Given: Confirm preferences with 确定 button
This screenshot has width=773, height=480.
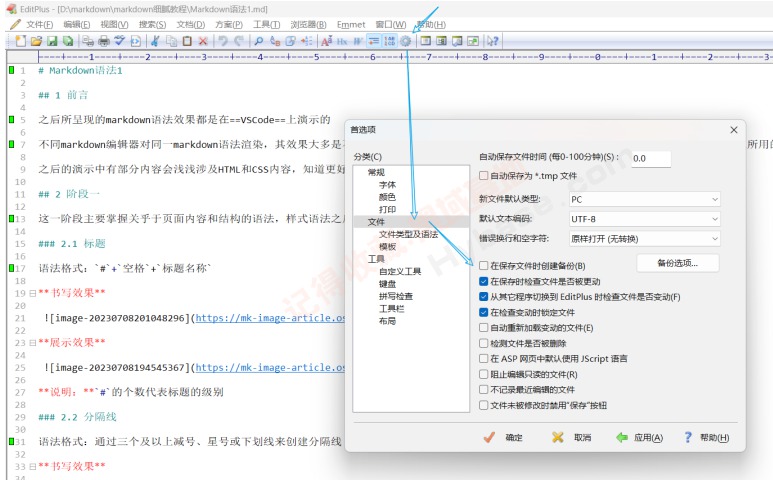Looking at the screenshot, I should tap(503, 438).
